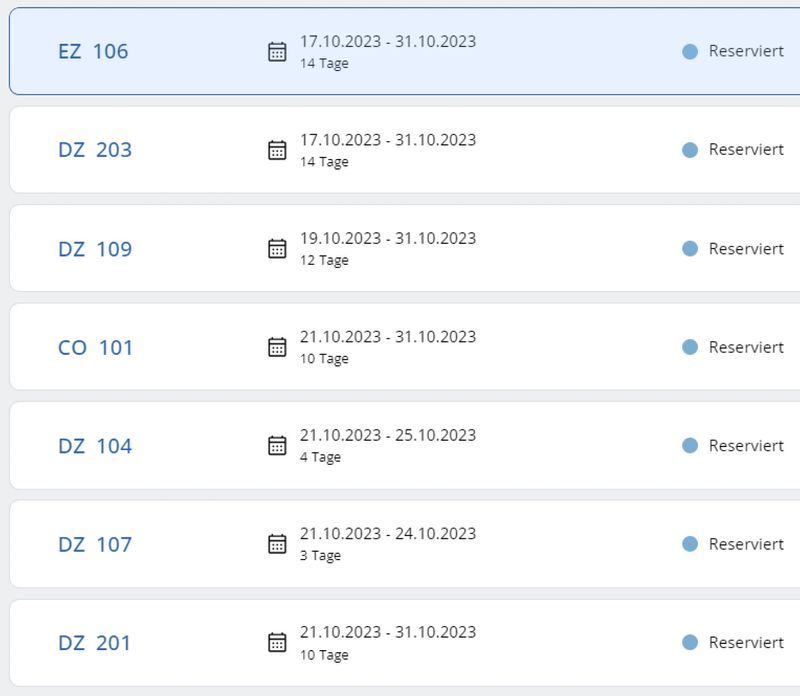Click the Reserviert status of DZ 203
800x696 pixels.
pyautogui.click(x=745, y=150)
